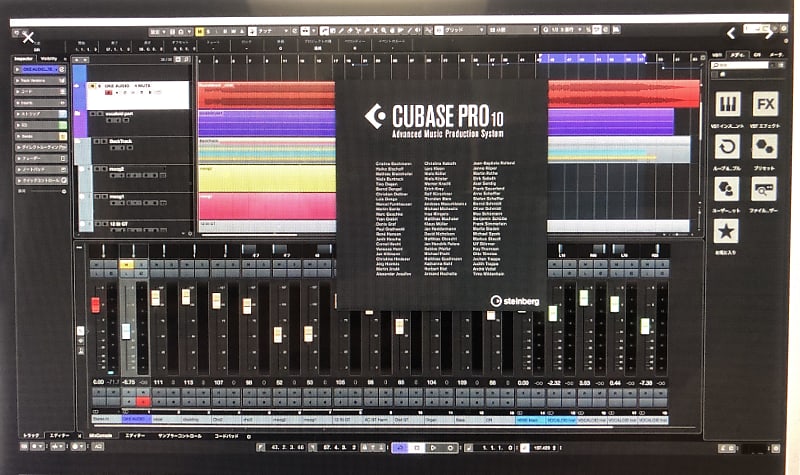Viewport: 800px width, 475px height.
Task: Click the MixConsole settings gear beside tabs
Action: pos(248,436)
